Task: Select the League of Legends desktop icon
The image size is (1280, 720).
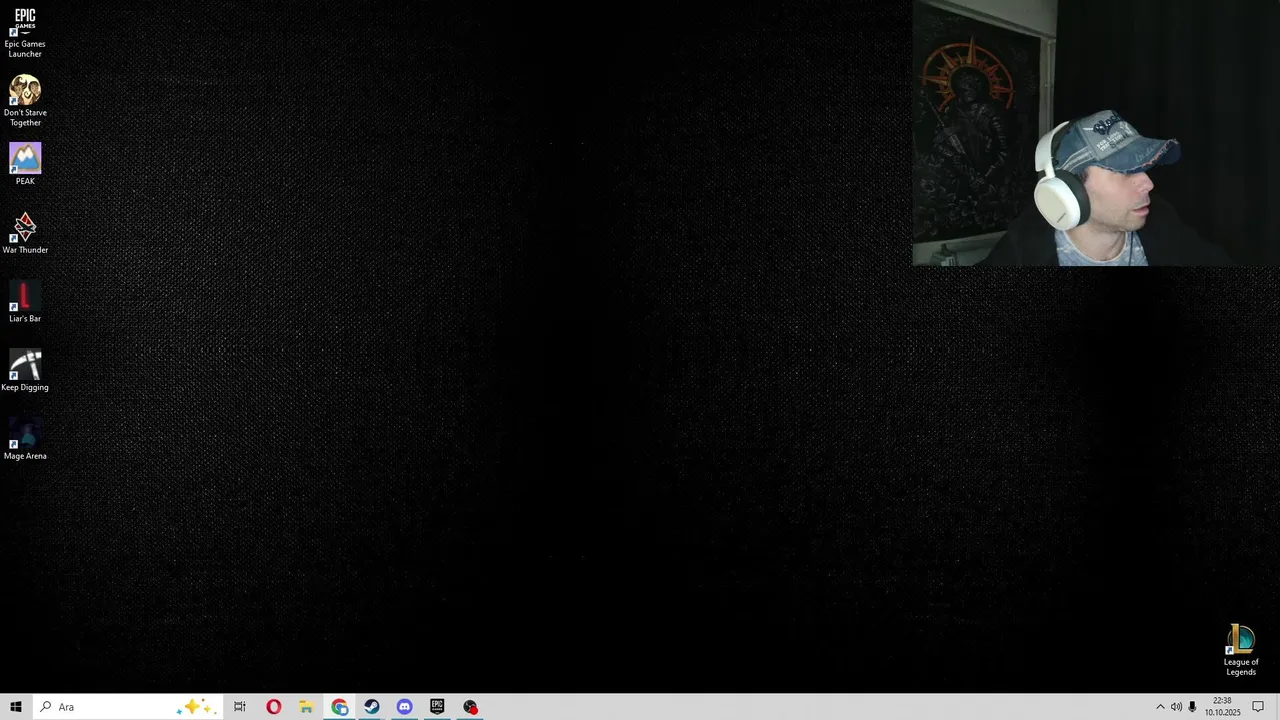Action: click(x=1241, y=650)
